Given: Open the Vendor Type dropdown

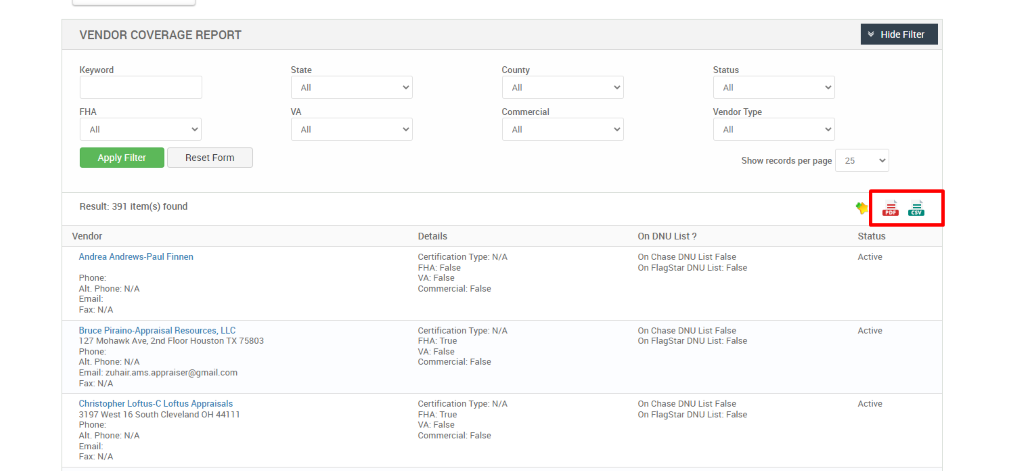Looking at the screenshot, I should [x=773, y=129].
